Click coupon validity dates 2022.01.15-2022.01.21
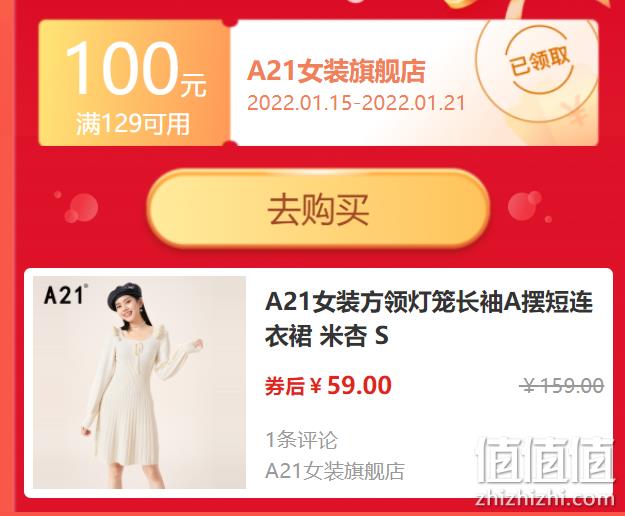625x516 pixels. point(356,103)
